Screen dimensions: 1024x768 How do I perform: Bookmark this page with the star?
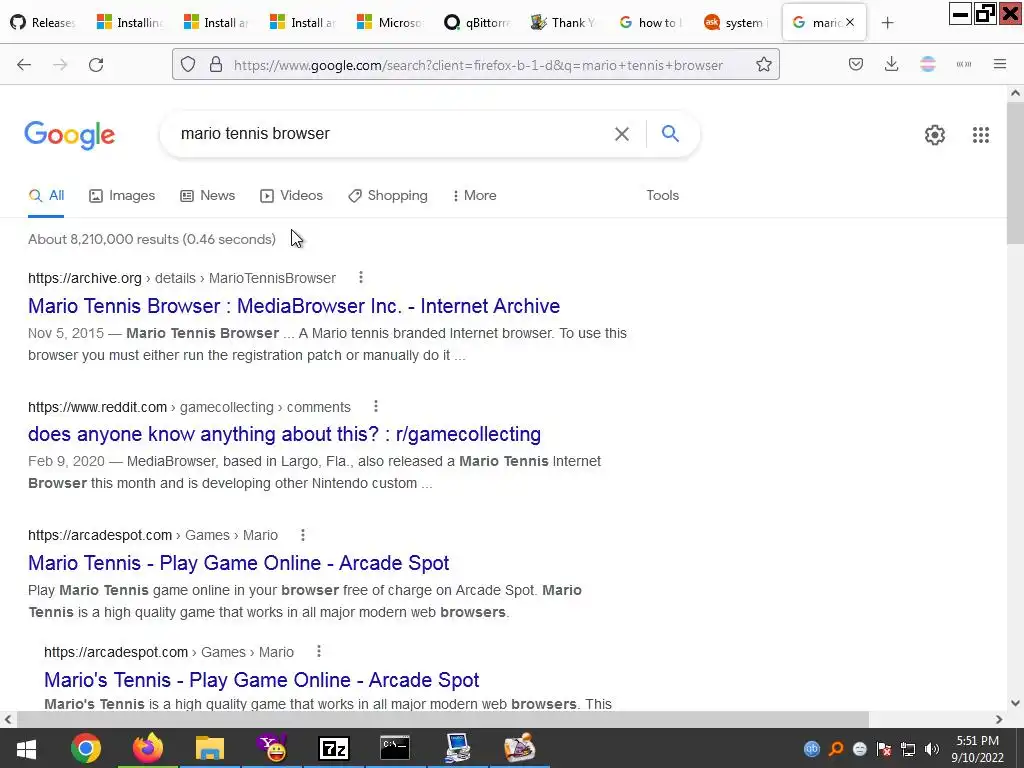763,65
